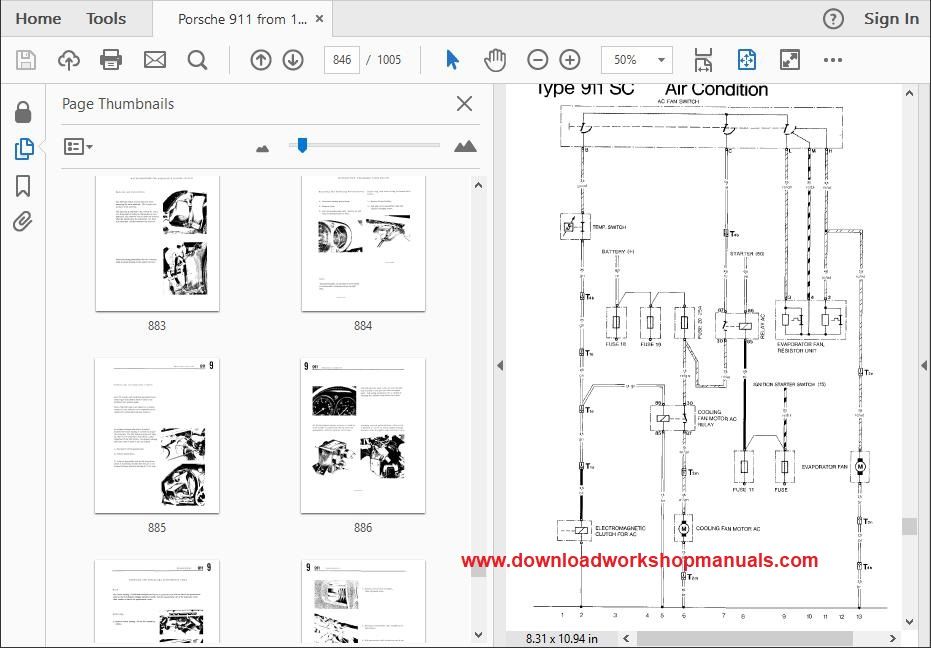The height and width of the screenshot is (648, 931).
Task: Fit one full page icon
Action: click(746, 60)
